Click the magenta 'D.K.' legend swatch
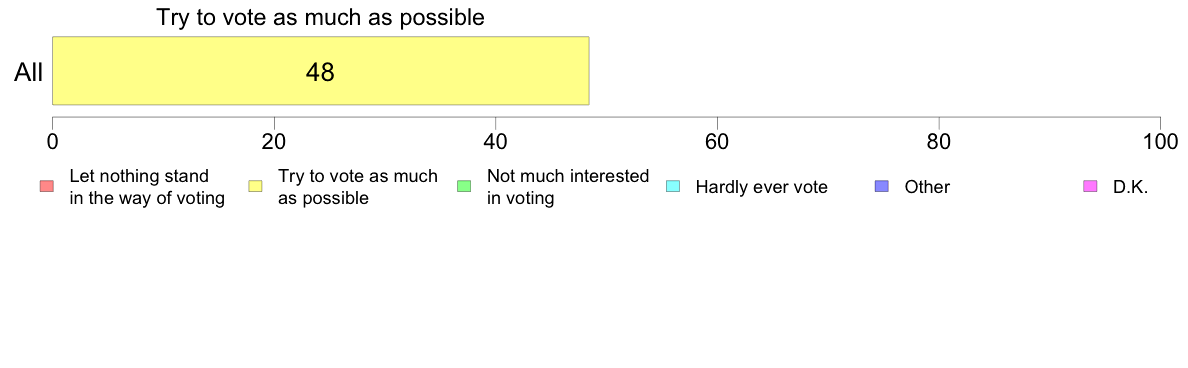1188x368 pixels. tap(1091, 186)
